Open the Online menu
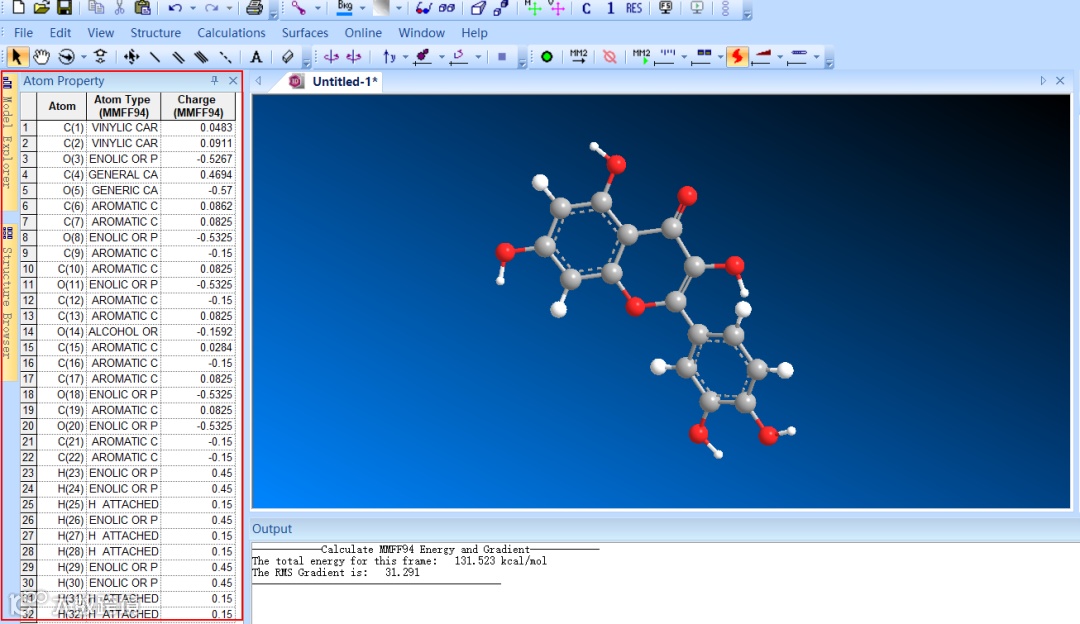 click(x=363, y=32)
